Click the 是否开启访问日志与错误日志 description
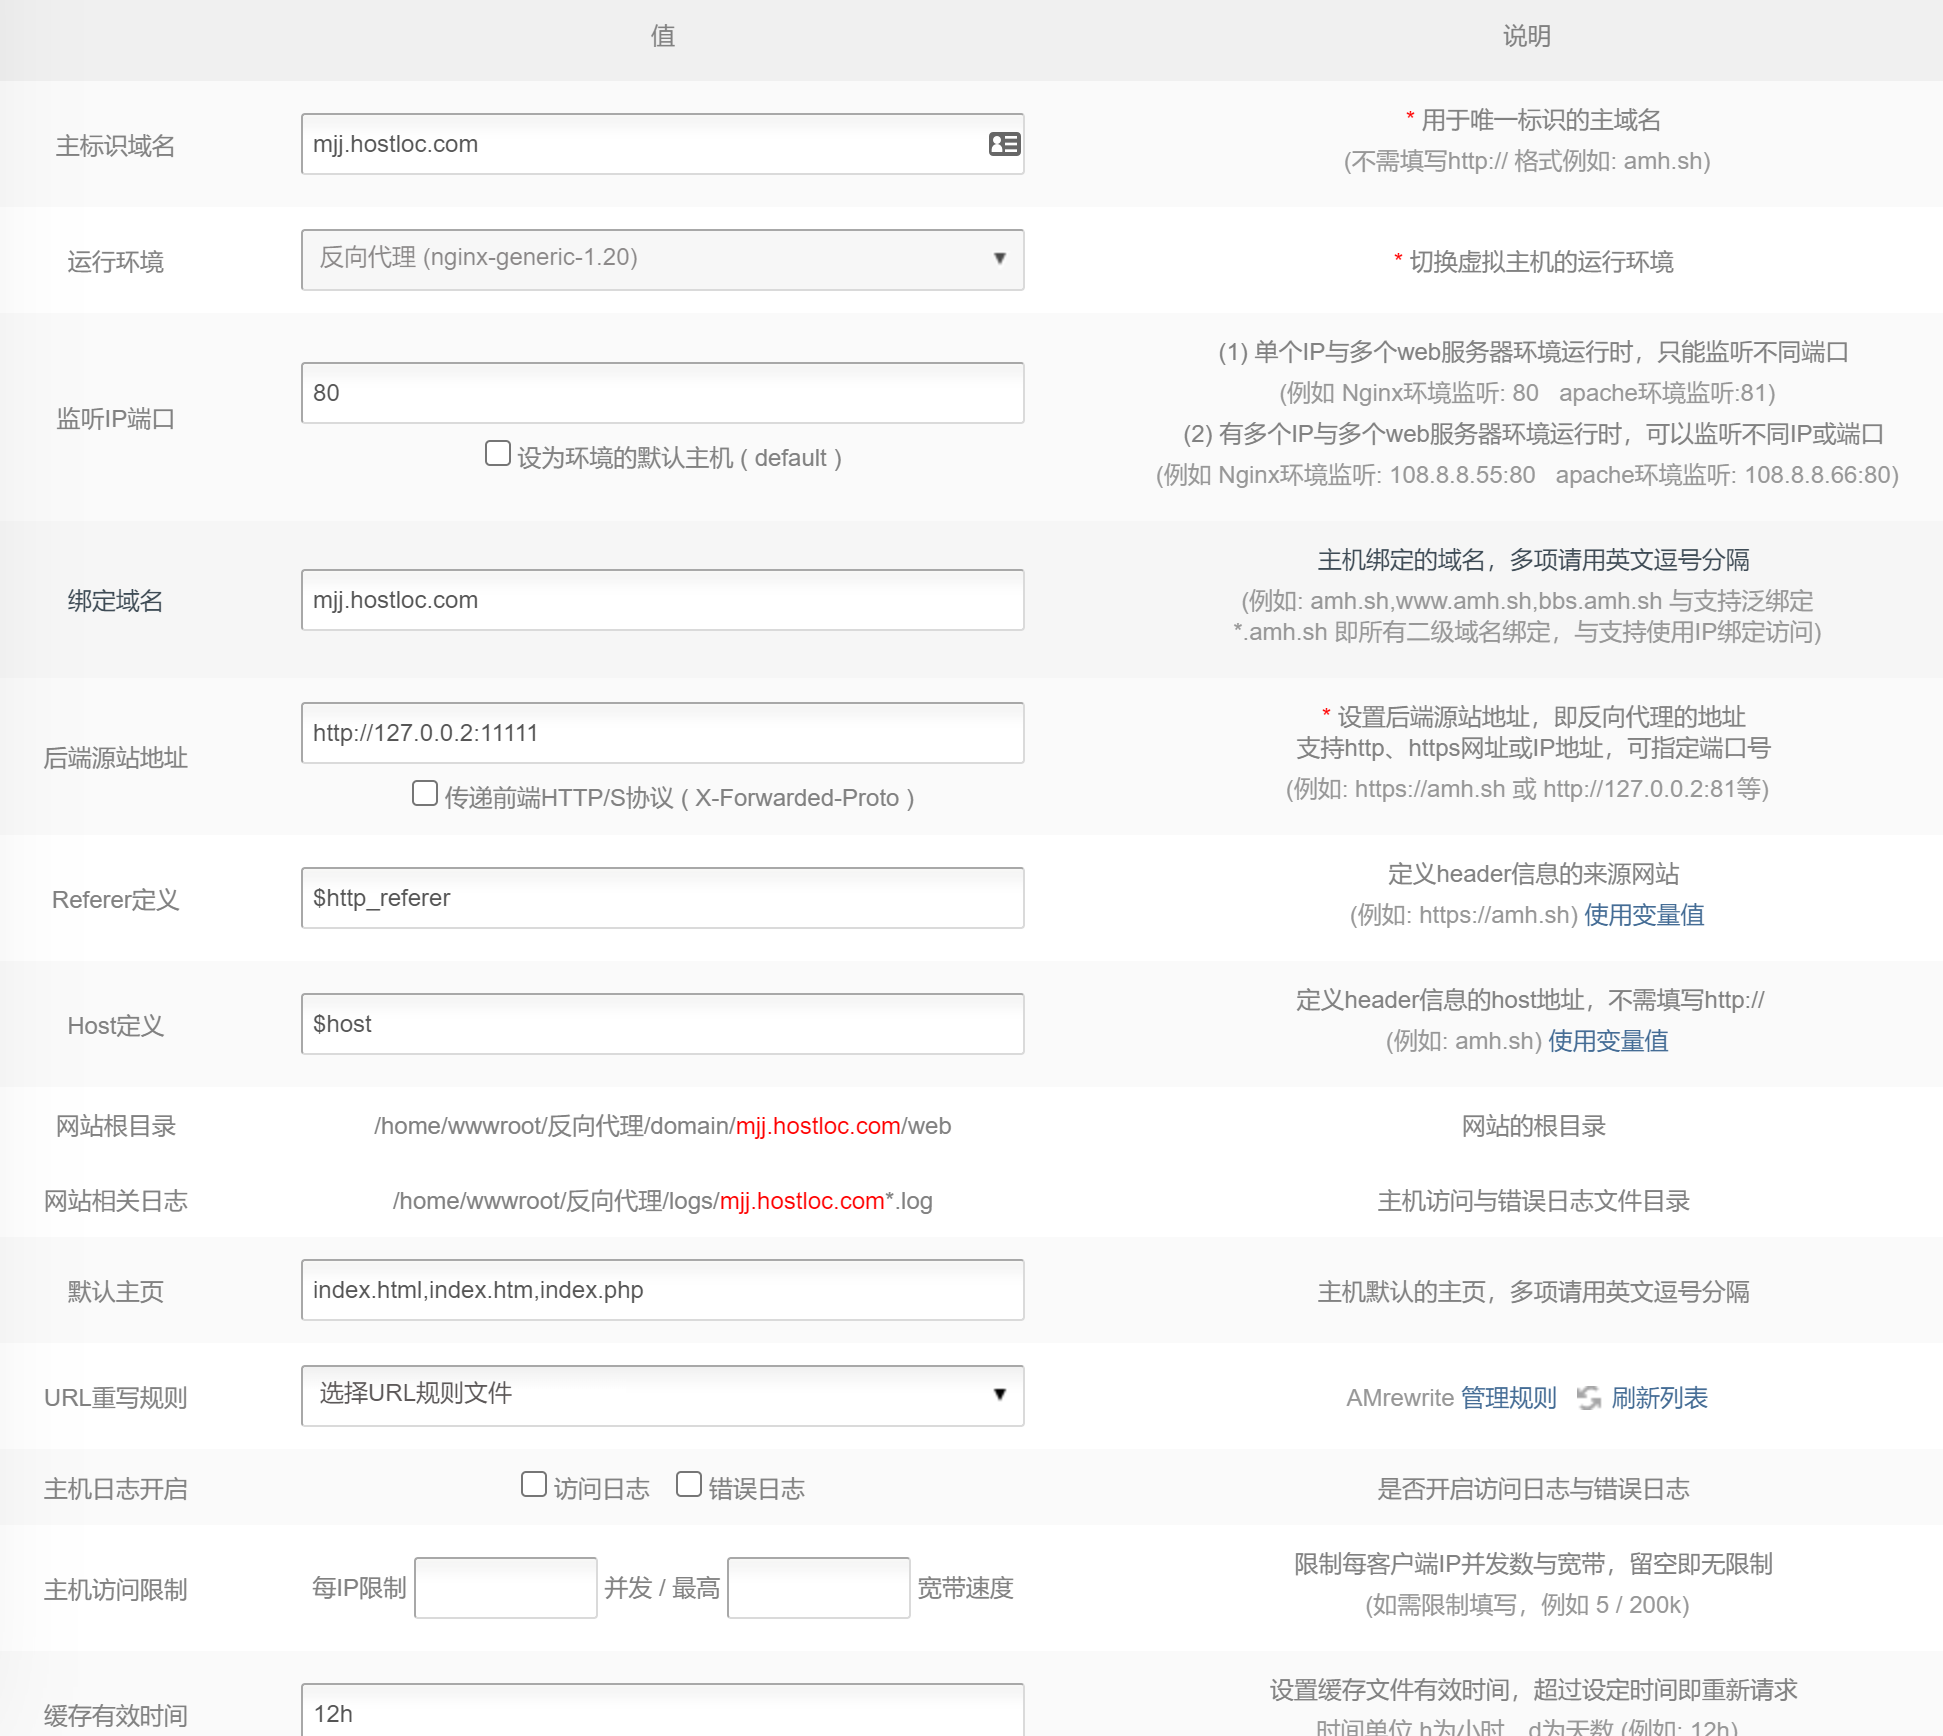1943x1736 pixels. (1533, 1489)
